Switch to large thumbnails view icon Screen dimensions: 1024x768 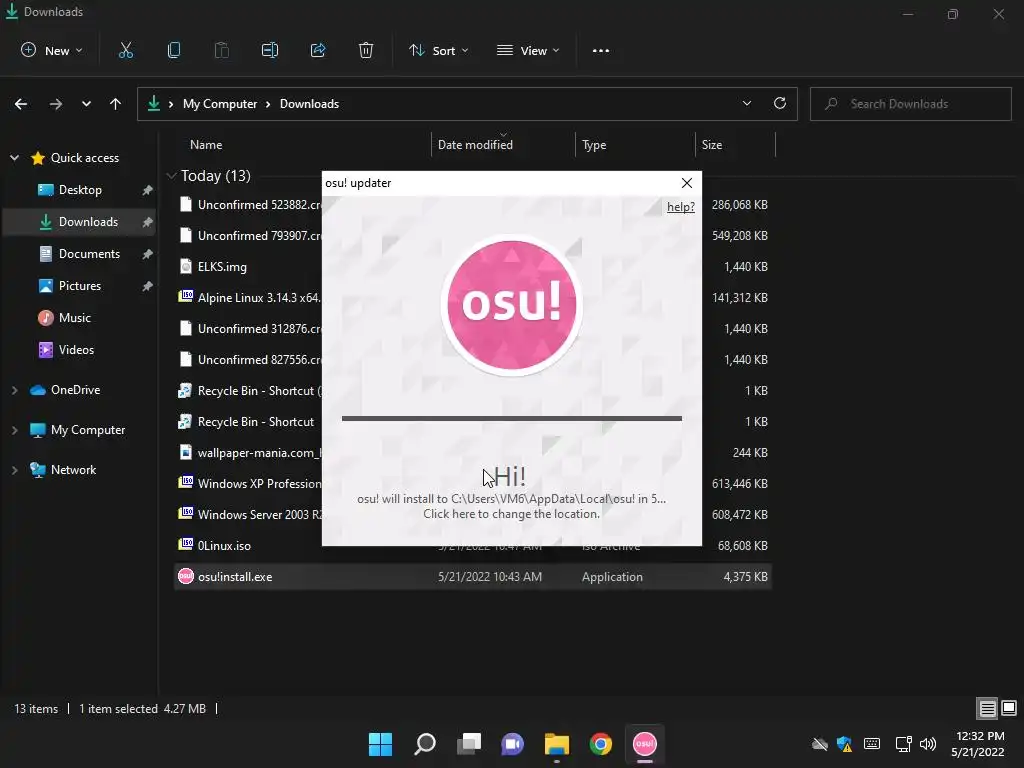(x=1009, y=708)
